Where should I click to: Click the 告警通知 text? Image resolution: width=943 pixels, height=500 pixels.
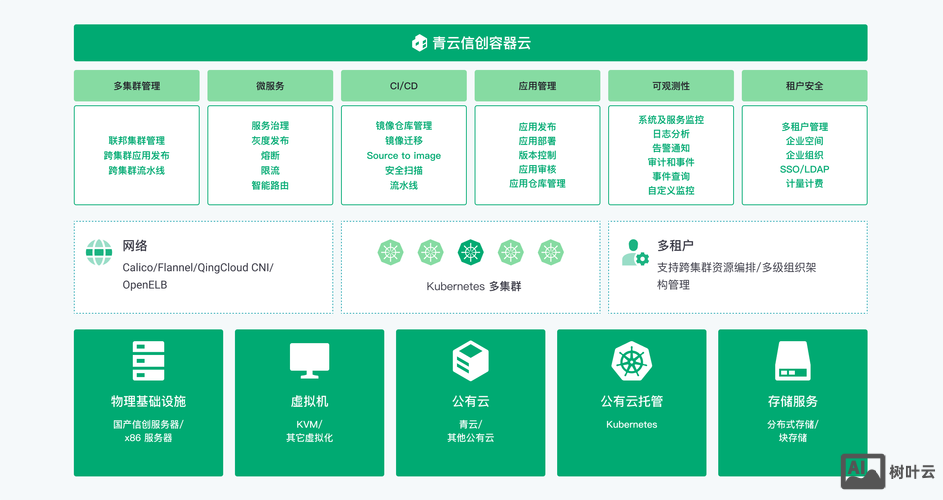tap(671, 147)
